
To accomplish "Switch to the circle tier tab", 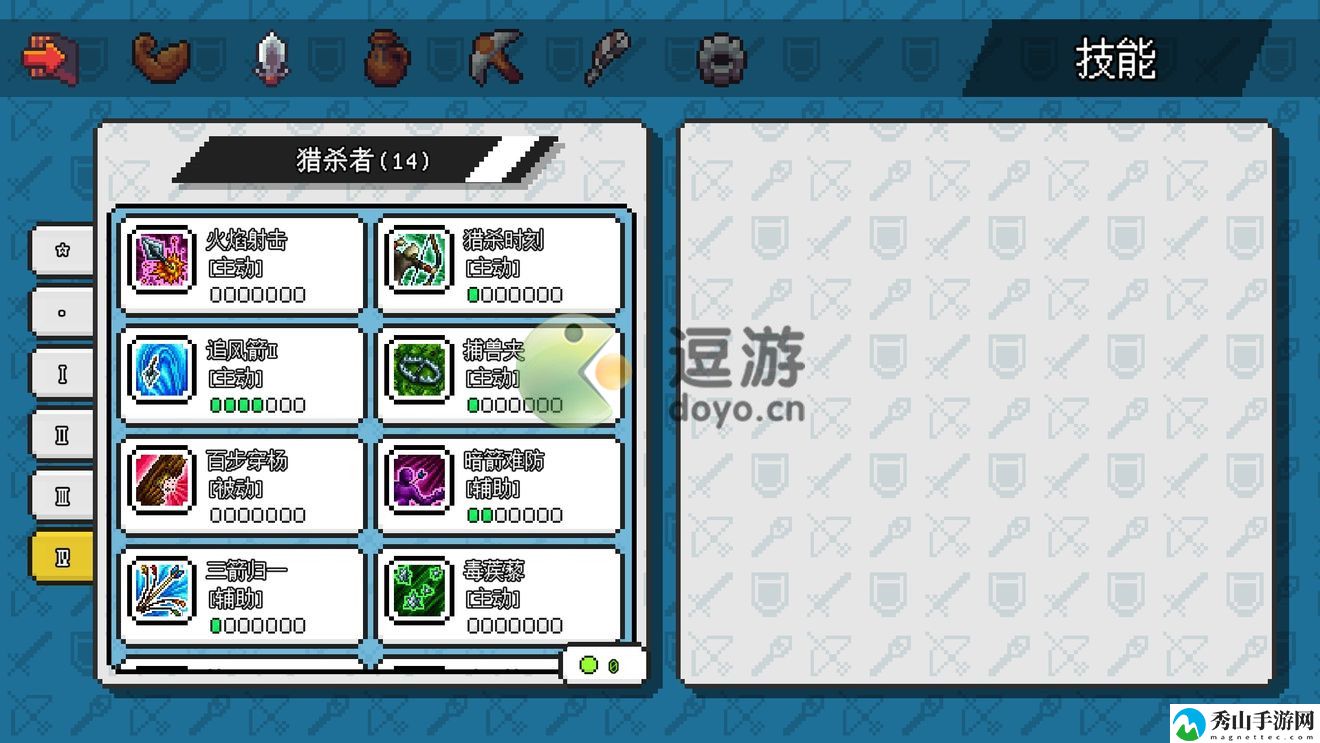I will click(62, 312).
